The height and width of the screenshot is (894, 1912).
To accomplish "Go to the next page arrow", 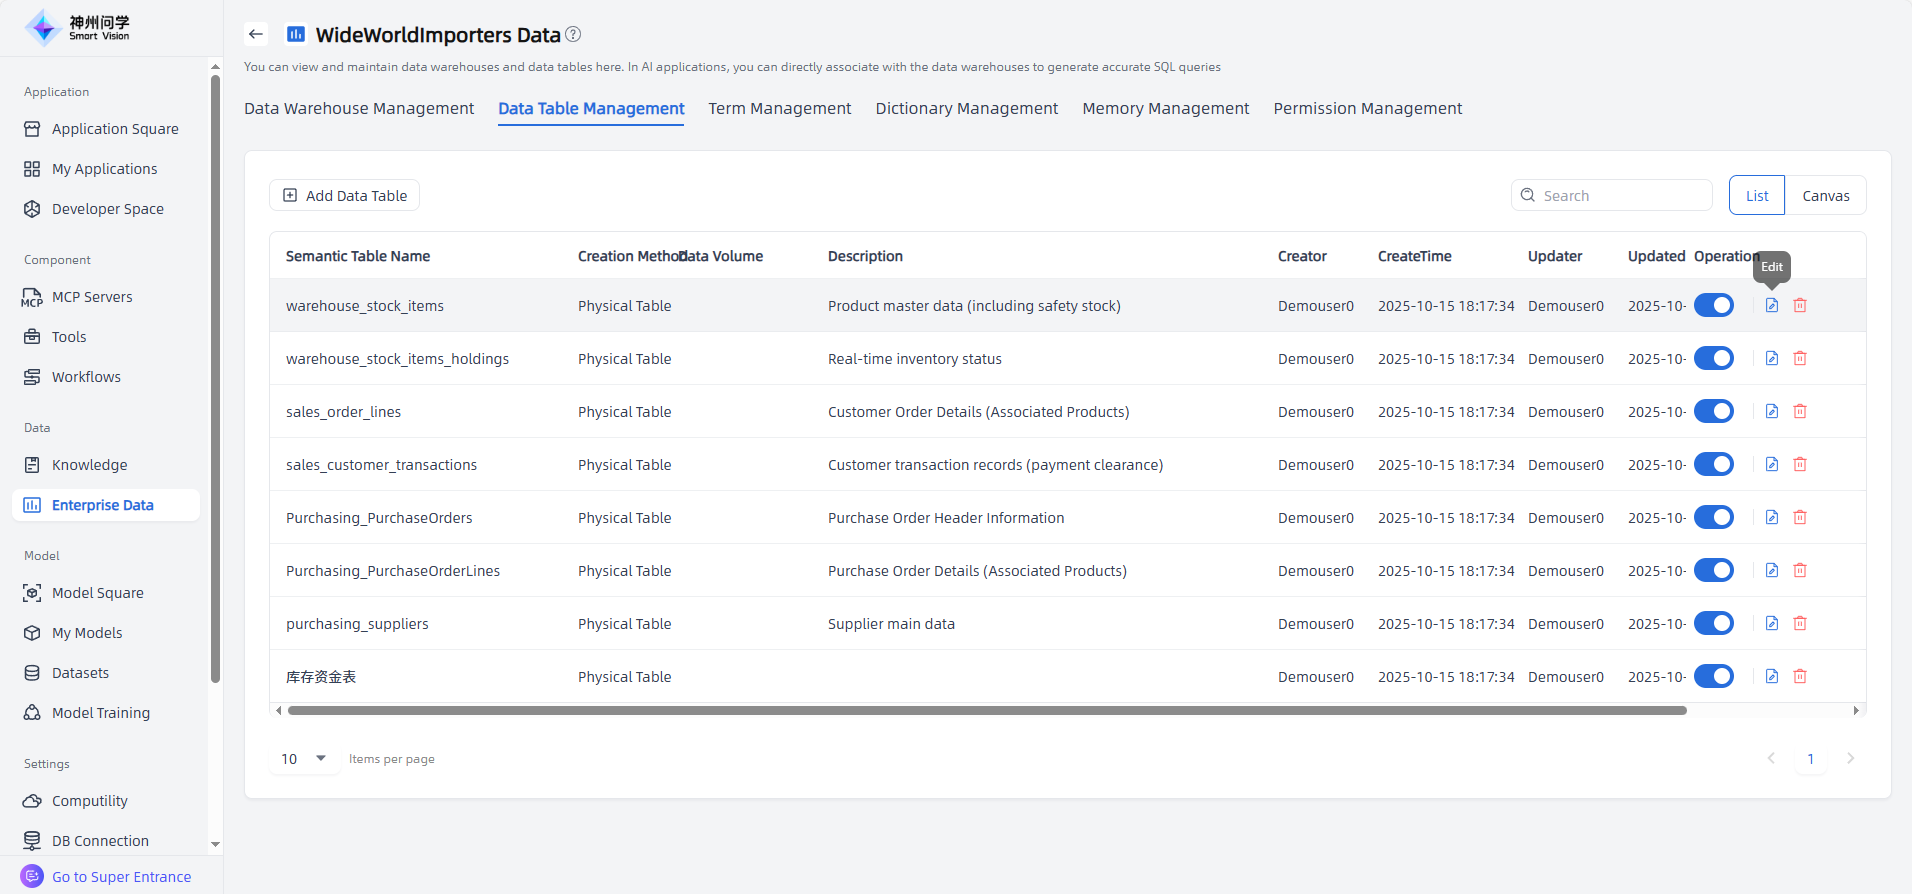I will coord(1850,759).
